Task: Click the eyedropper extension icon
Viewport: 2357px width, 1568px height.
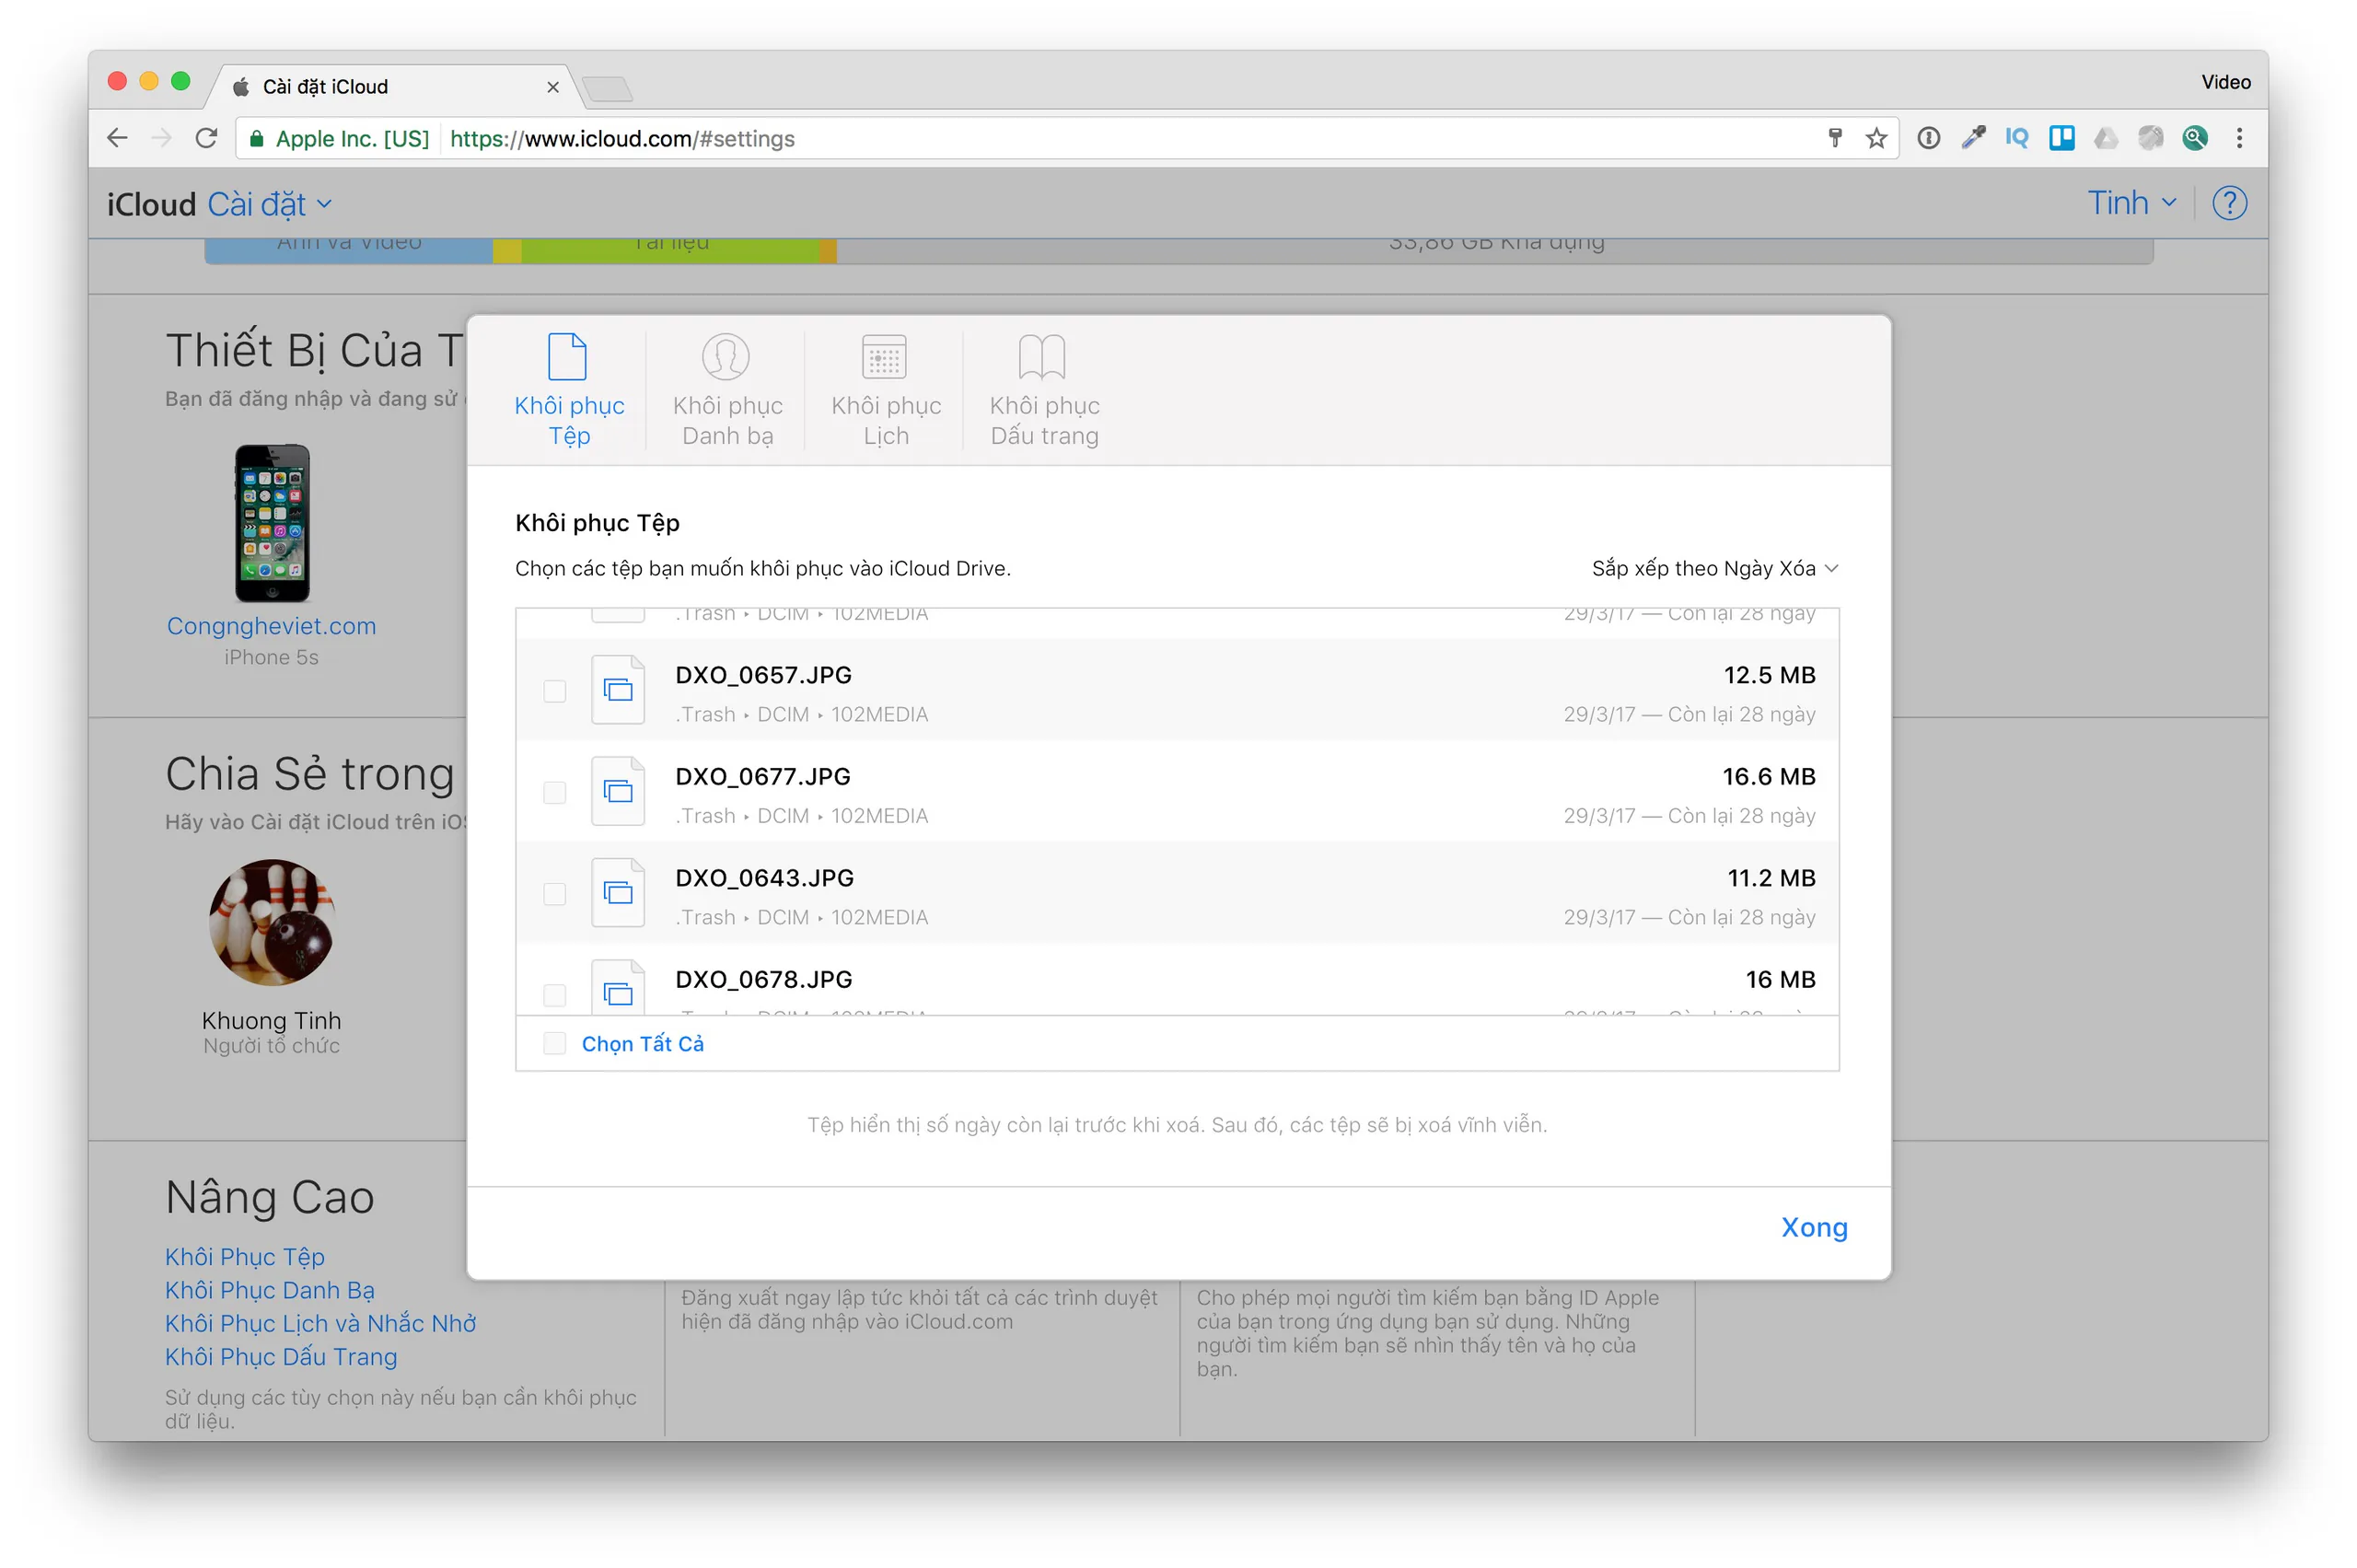Action: [x=1972, y=138]
